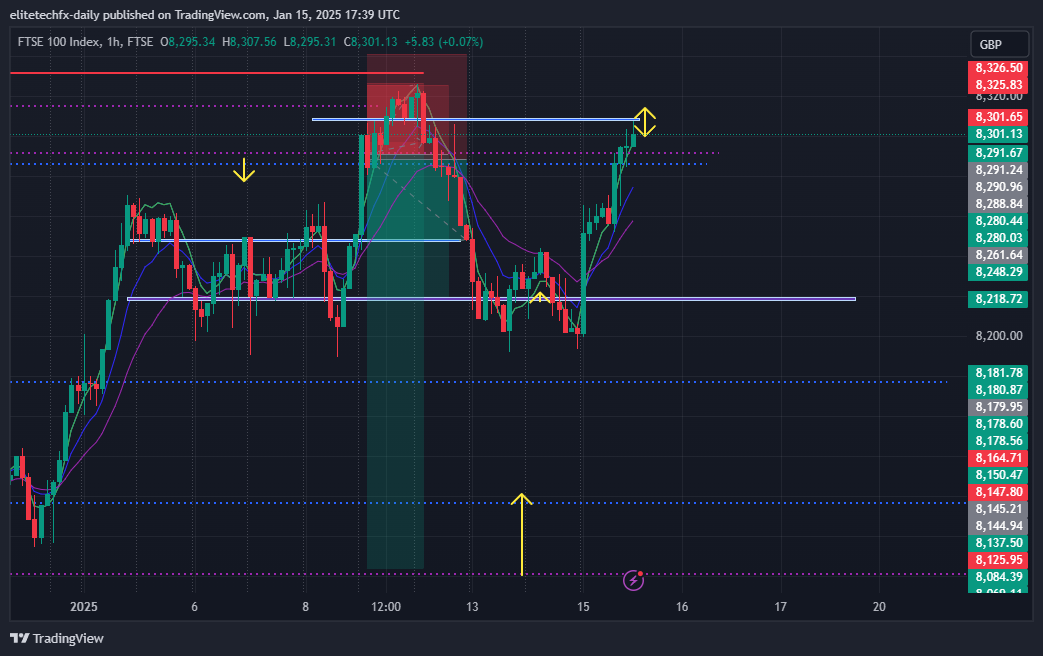Click date 8 on the time axis
Image resolution: width=1043 pixels, height=656 pixels.
[x=305, y=607]
